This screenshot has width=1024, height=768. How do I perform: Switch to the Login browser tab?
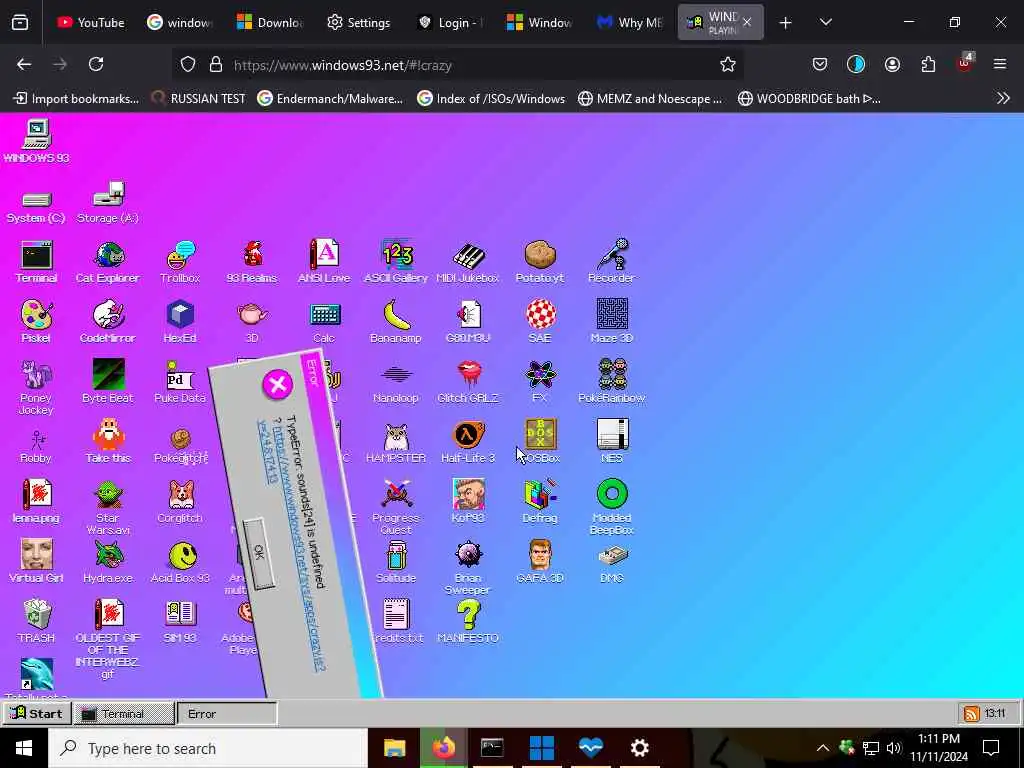(450, 23)
